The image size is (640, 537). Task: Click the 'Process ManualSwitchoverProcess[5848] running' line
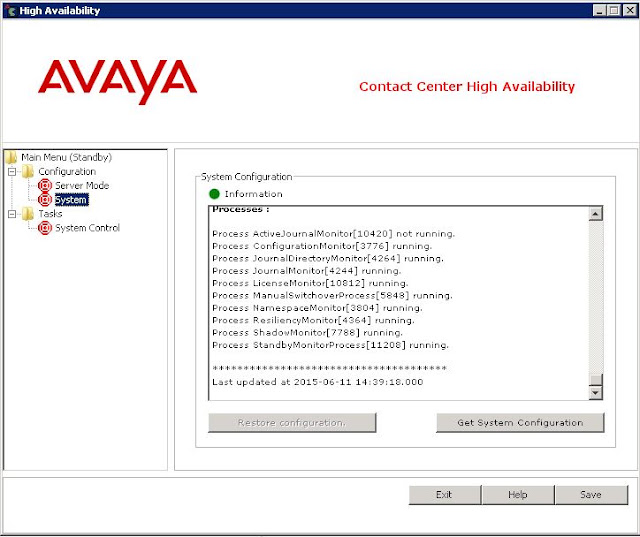coord(332,295)
